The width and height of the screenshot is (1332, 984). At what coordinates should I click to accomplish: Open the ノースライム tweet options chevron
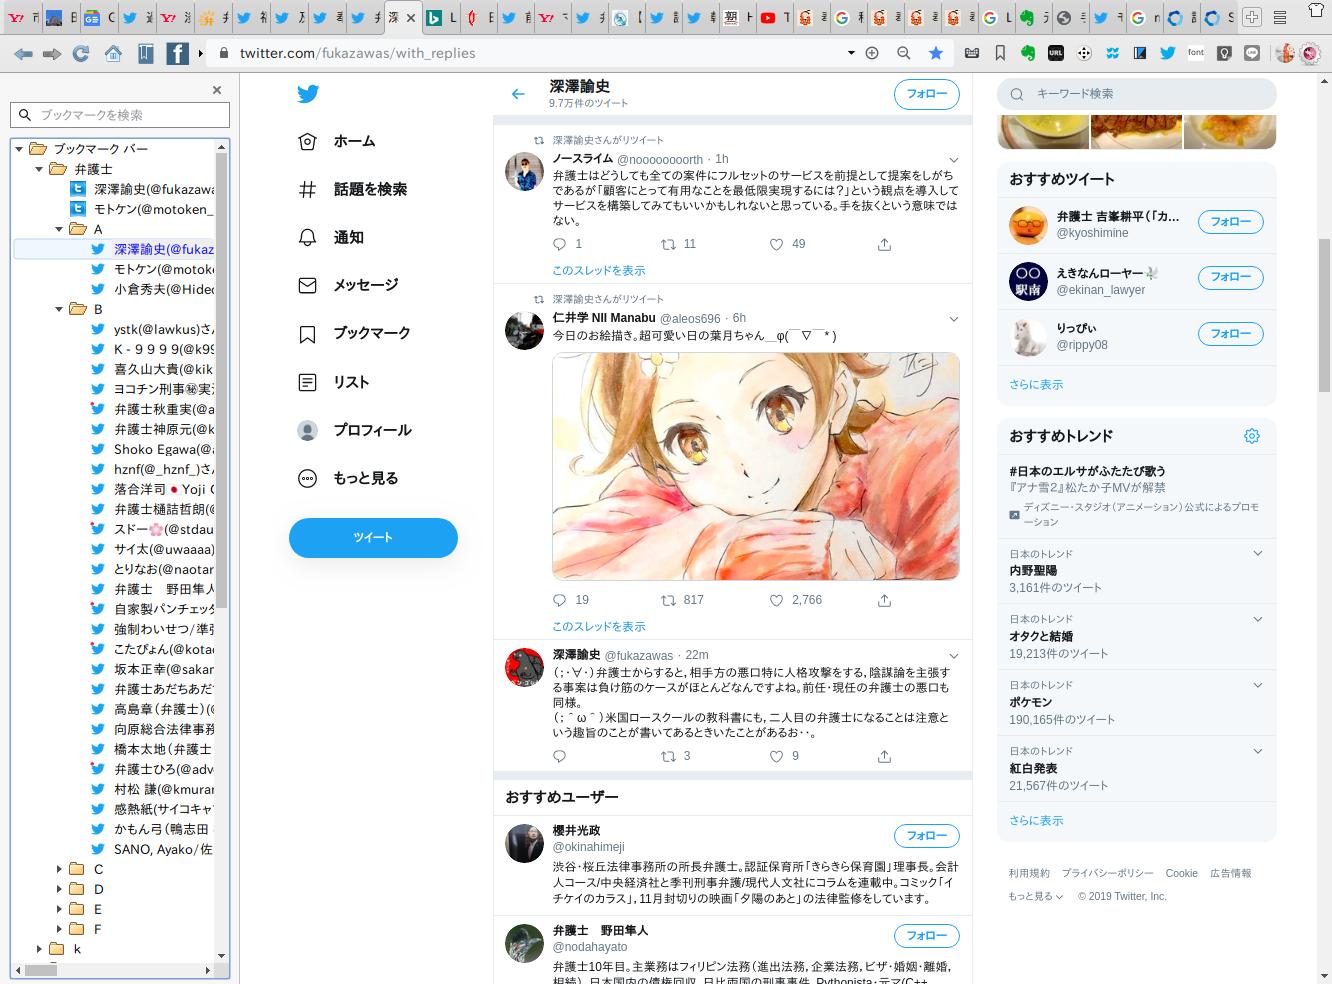(x=953, y=160)
